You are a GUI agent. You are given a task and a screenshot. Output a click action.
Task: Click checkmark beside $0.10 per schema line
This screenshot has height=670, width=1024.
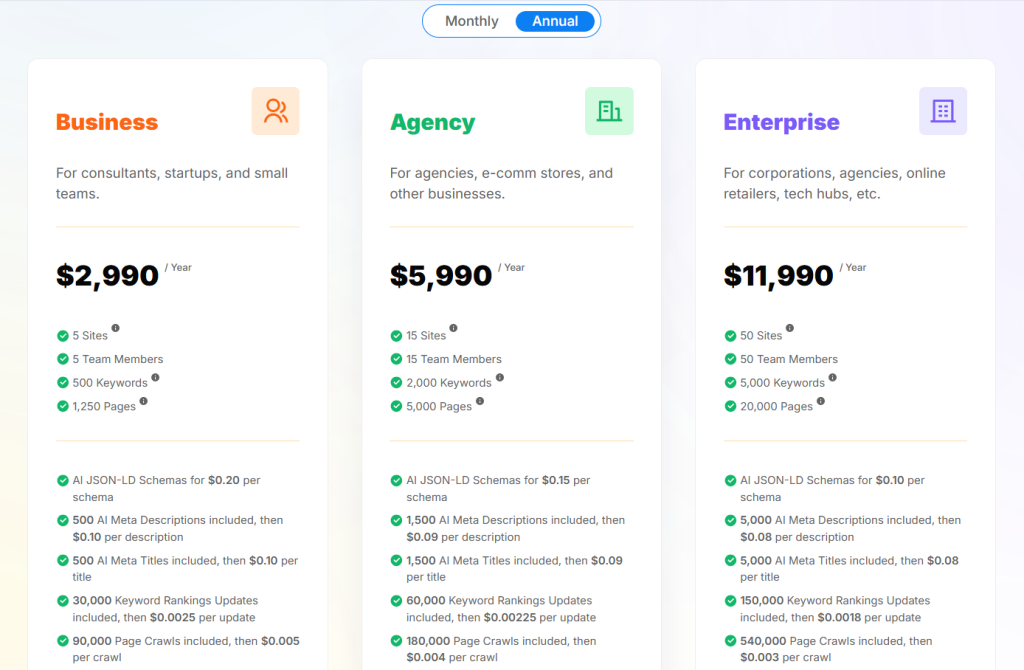click(730, 481)
